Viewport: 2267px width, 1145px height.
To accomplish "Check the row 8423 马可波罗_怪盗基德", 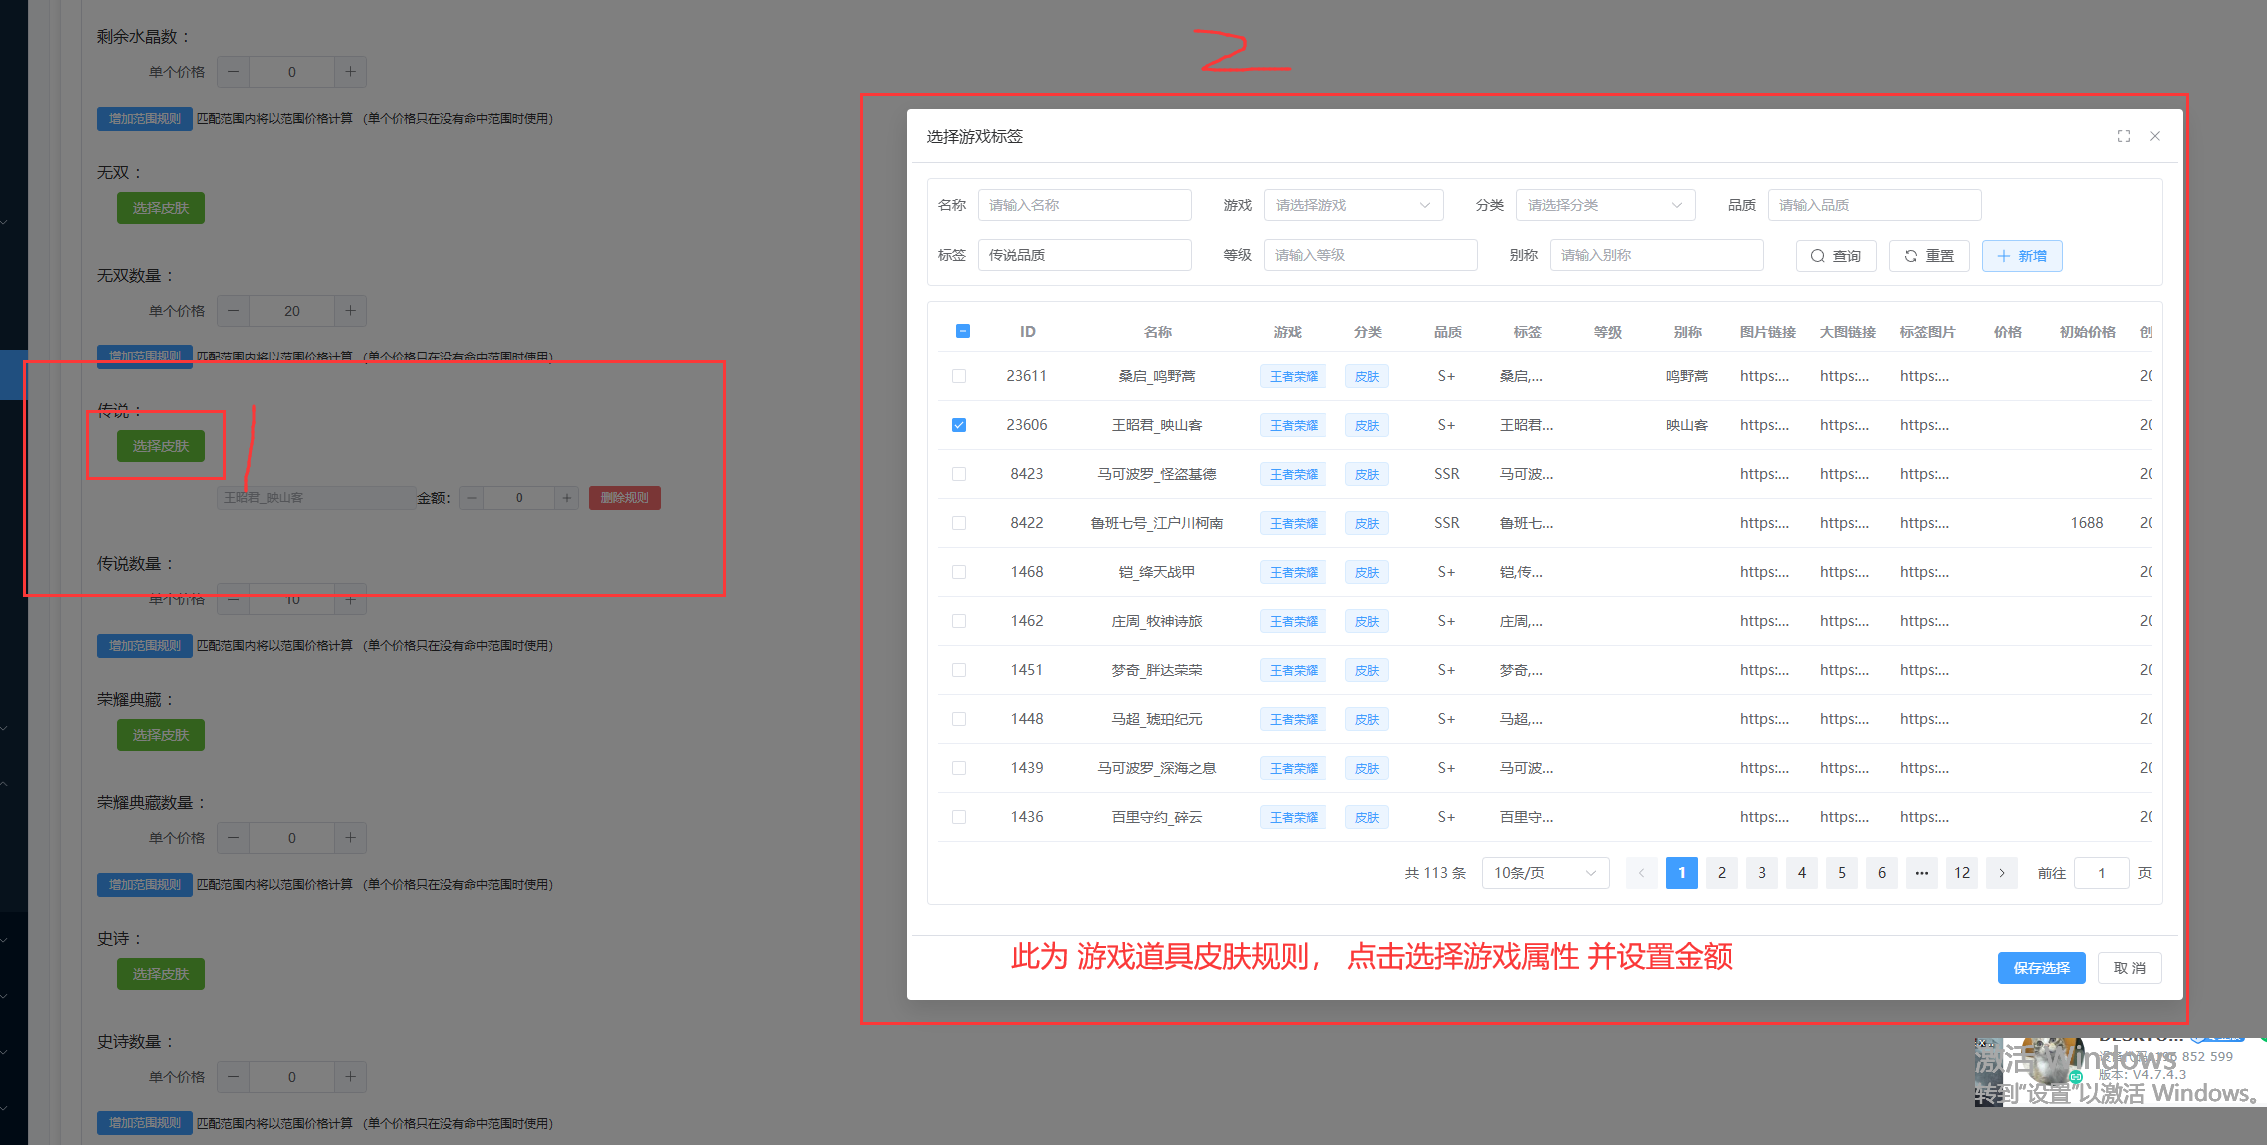I will click(959, 474).
